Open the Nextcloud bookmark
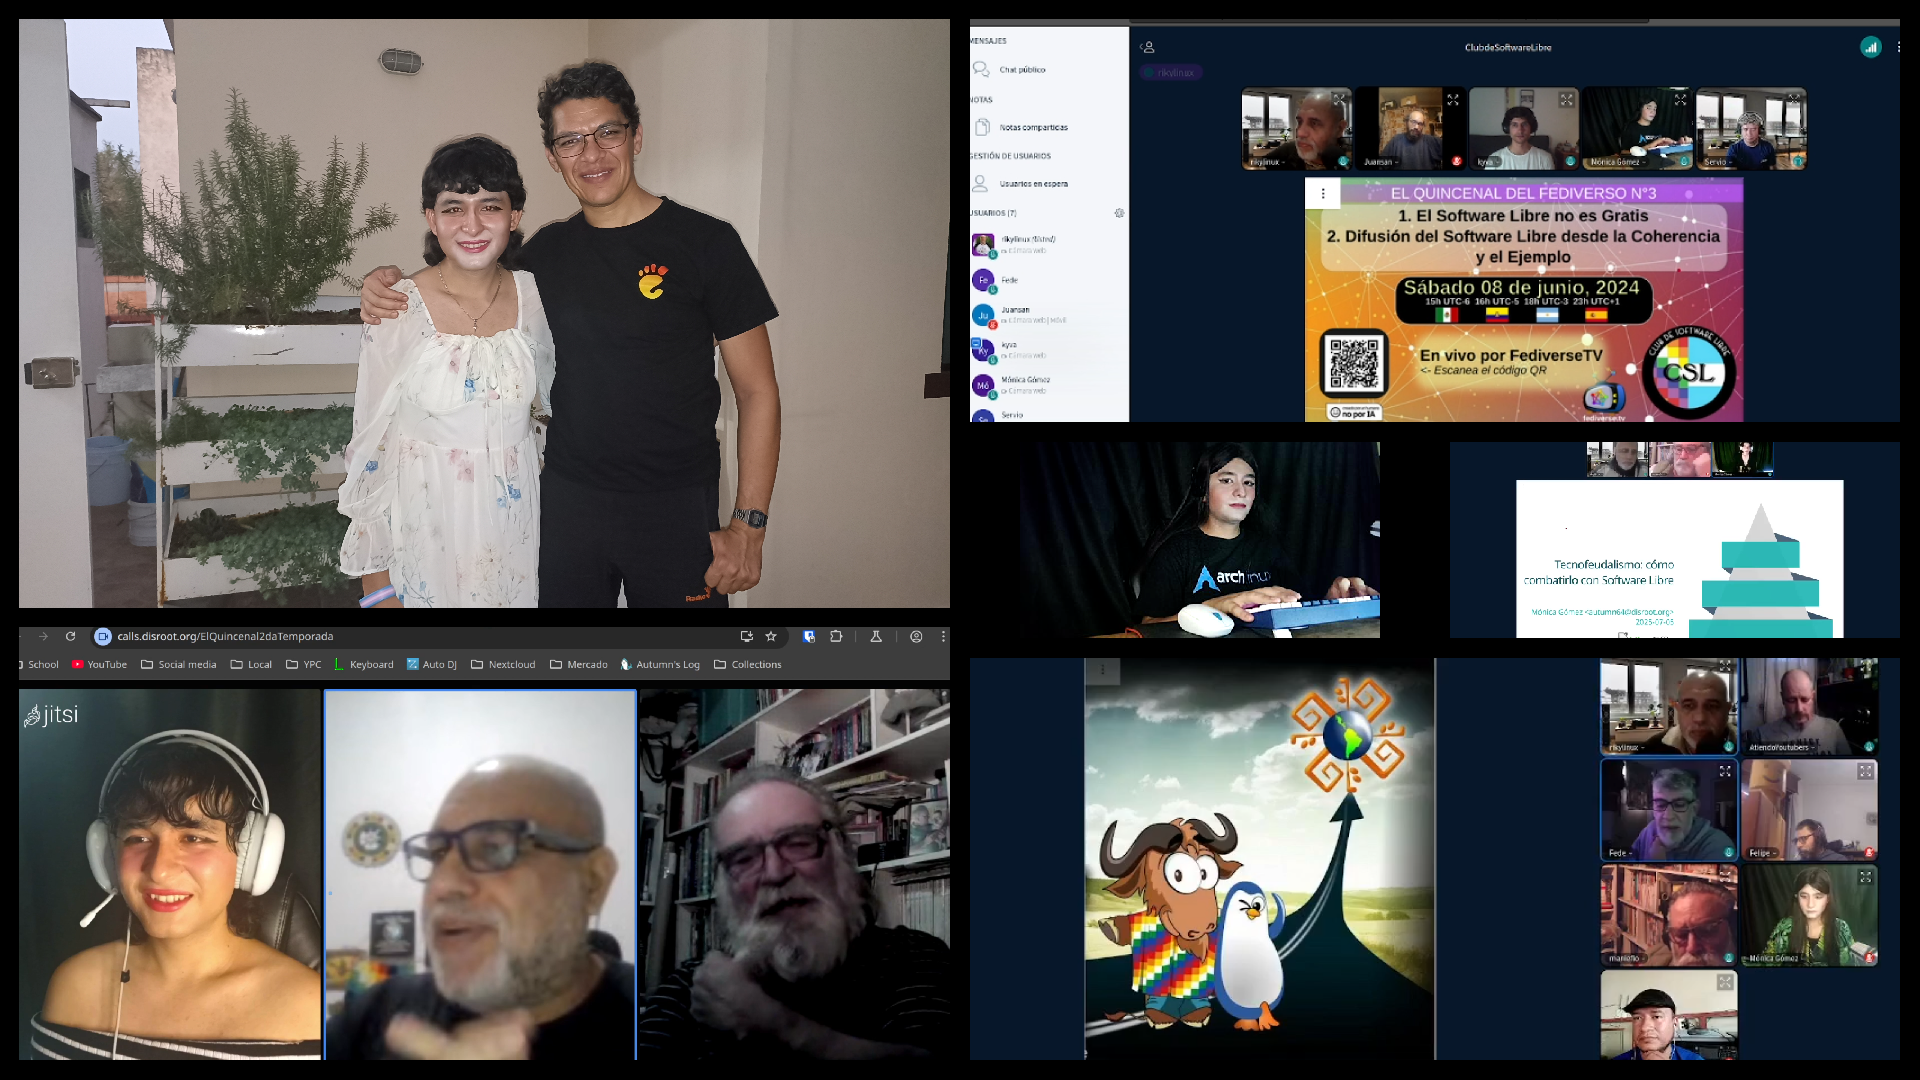 511,664
